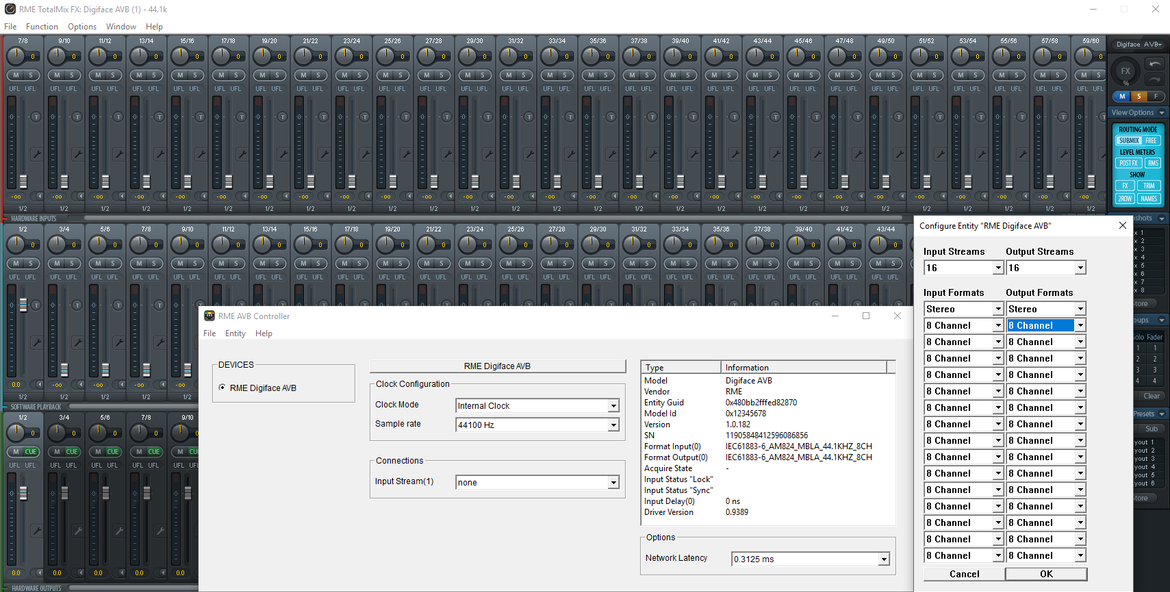
Task: Select FREE routing mode
Action: [1151, 140]
